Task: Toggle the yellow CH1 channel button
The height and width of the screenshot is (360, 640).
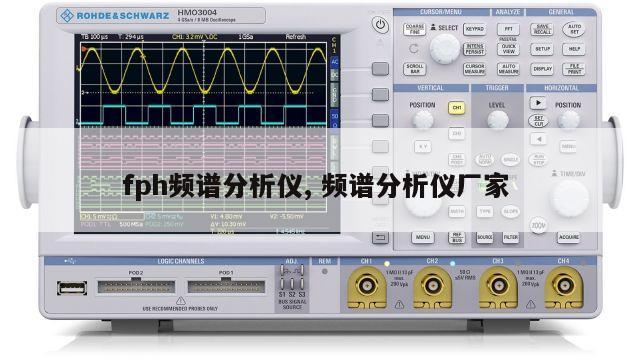Action: (x=456, y=108)
